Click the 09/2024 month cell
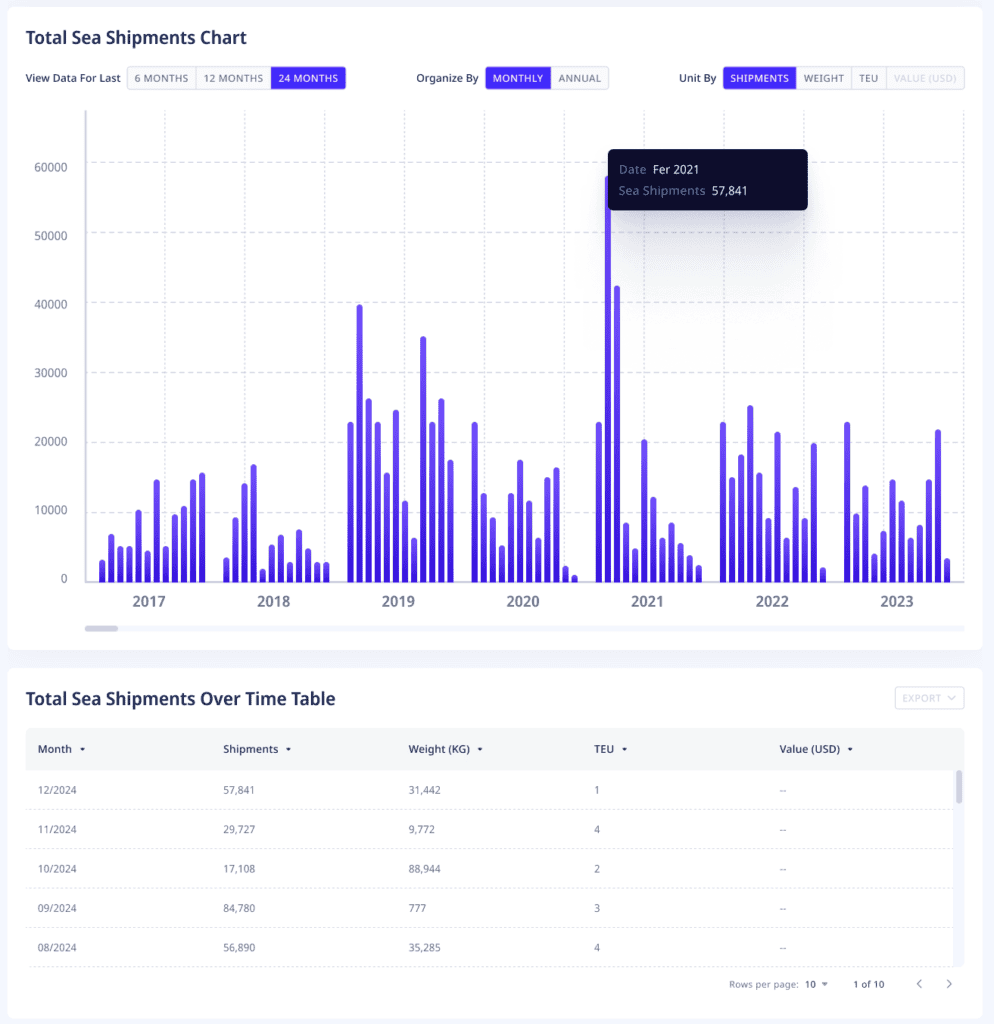The image size is (994, 1024). point(57,908)
